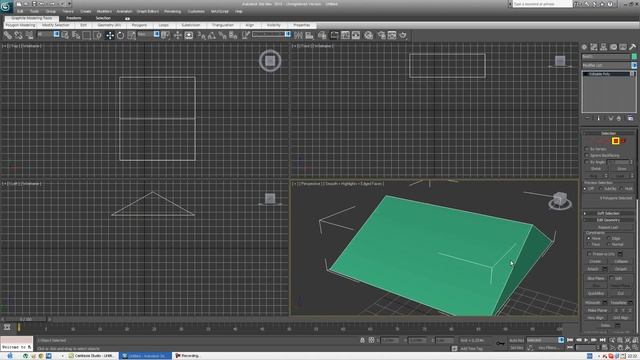Click the Zoom Extents All viewport icon
640x360 pixels.
(x=635, y=340)
